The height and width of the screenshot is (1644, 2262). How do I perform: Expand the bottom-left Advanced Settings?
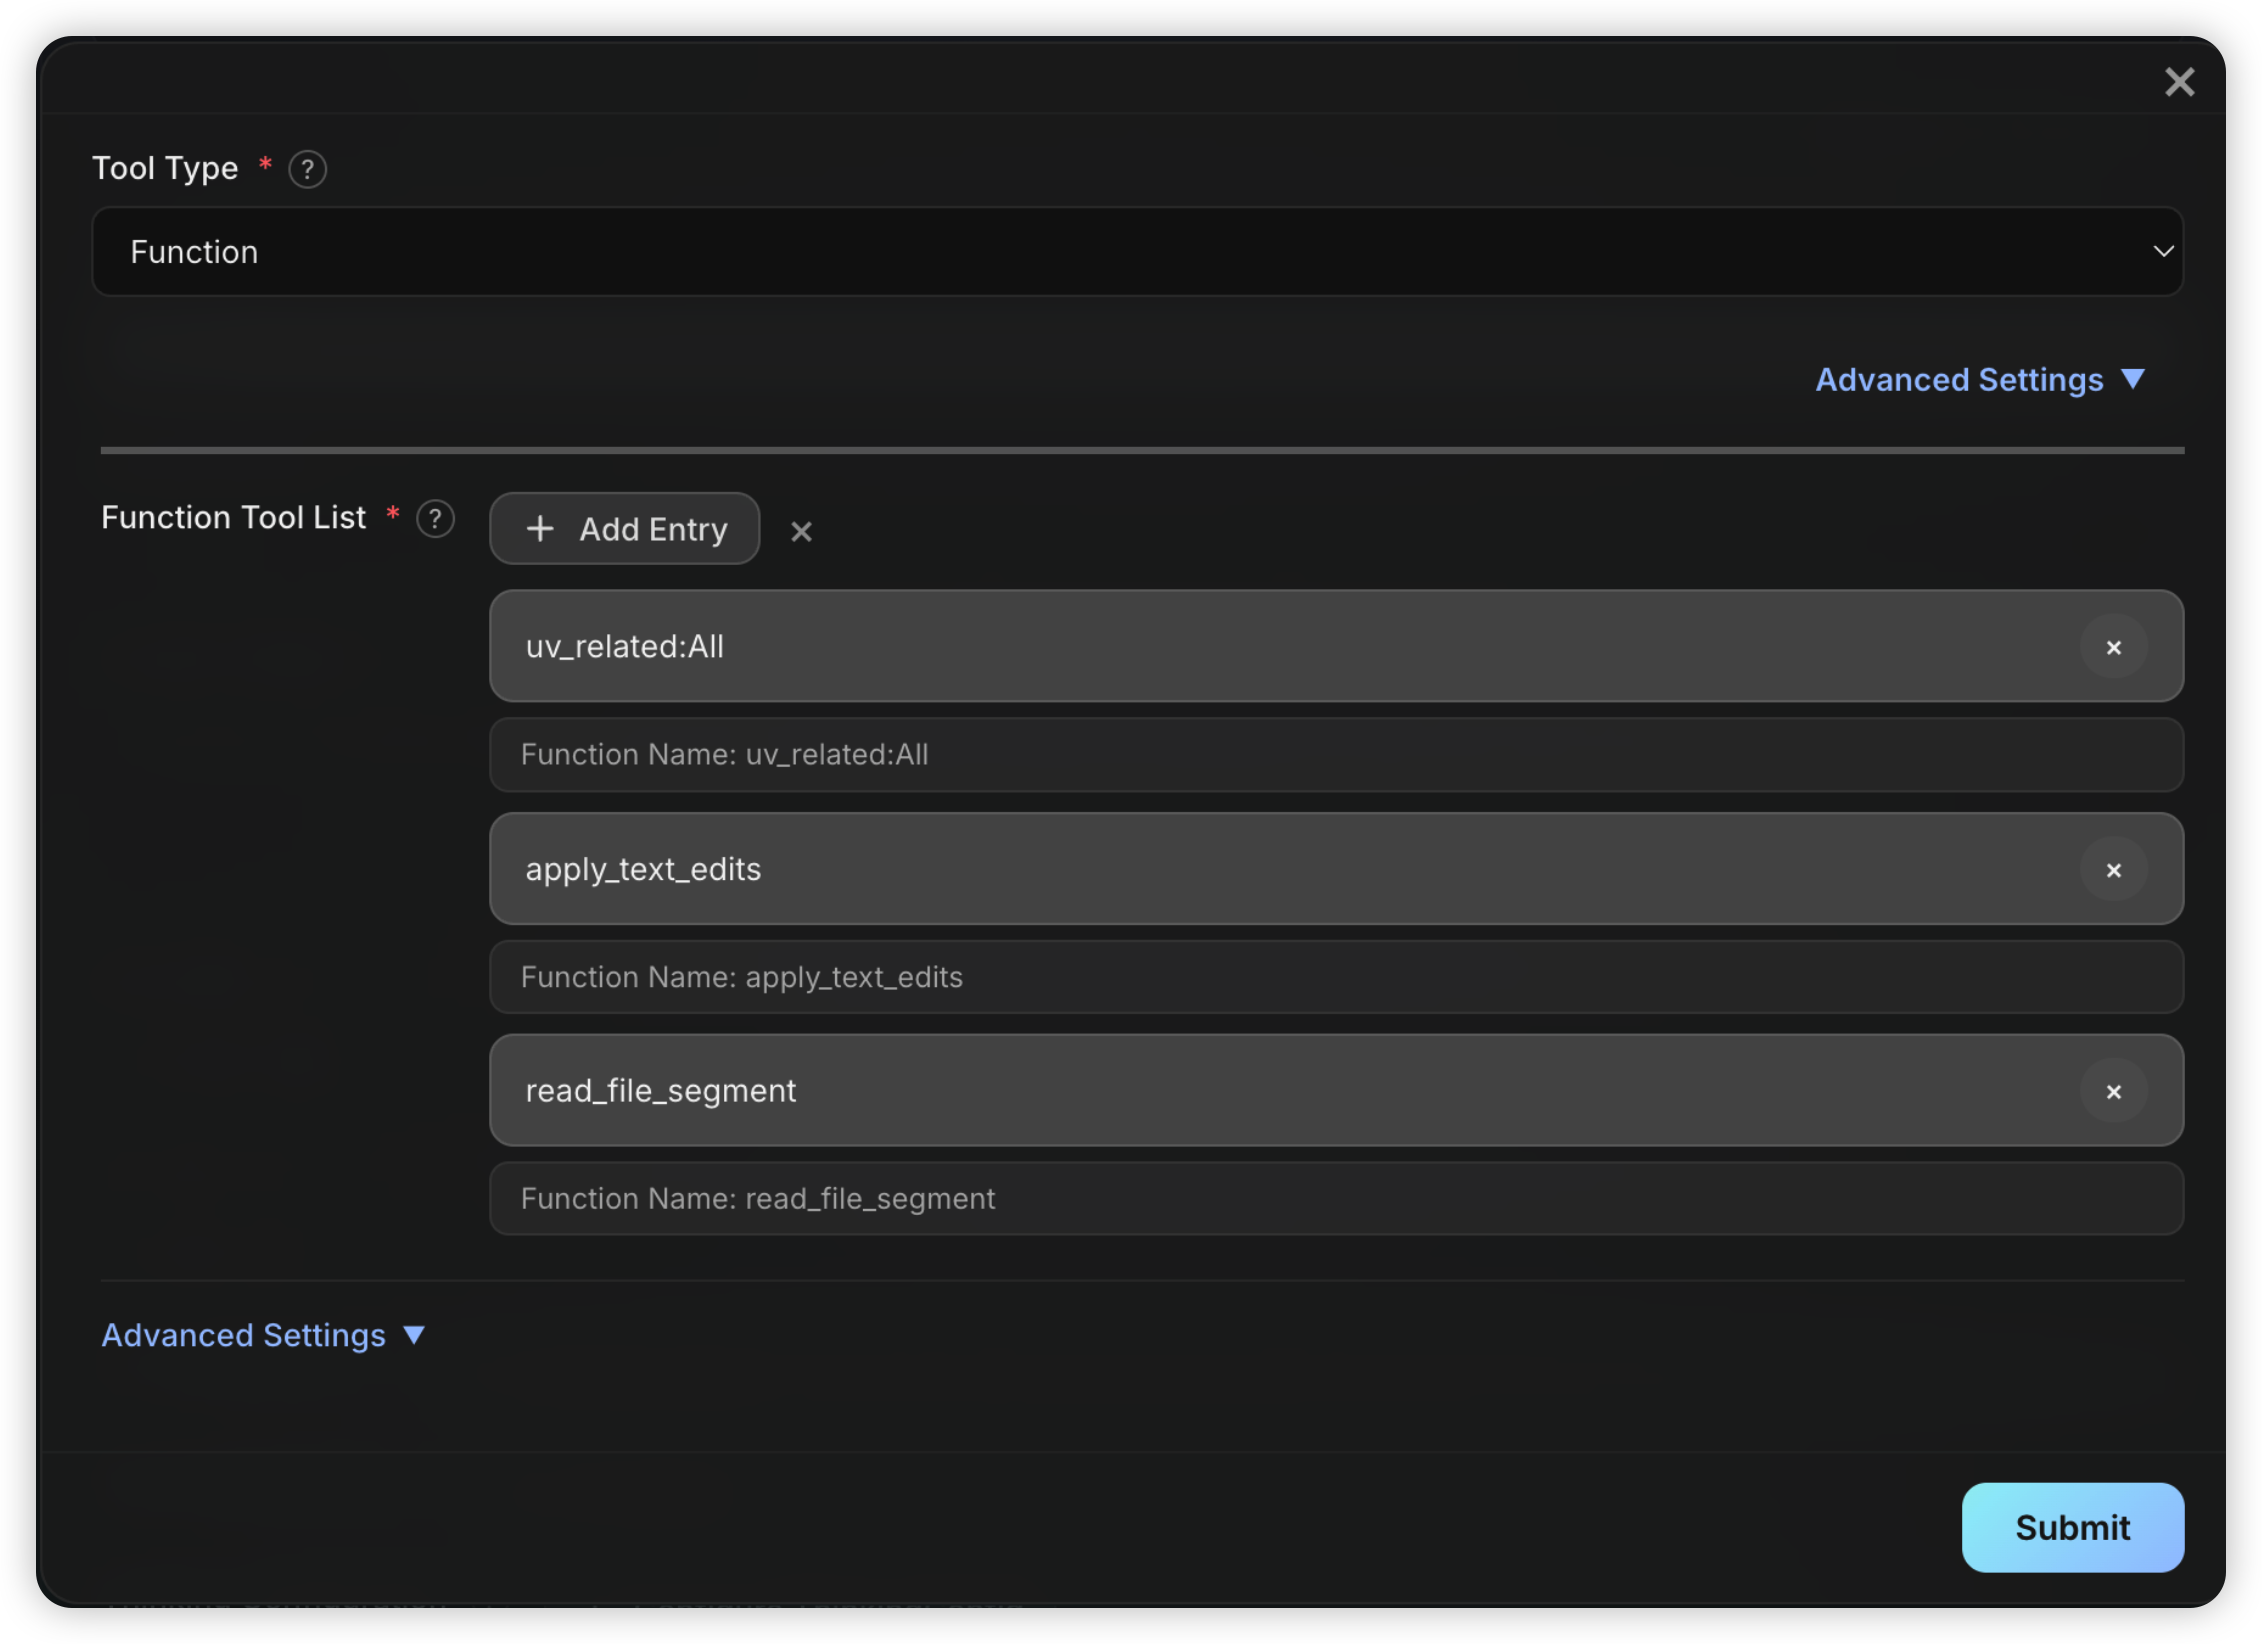click(263, 1335)
